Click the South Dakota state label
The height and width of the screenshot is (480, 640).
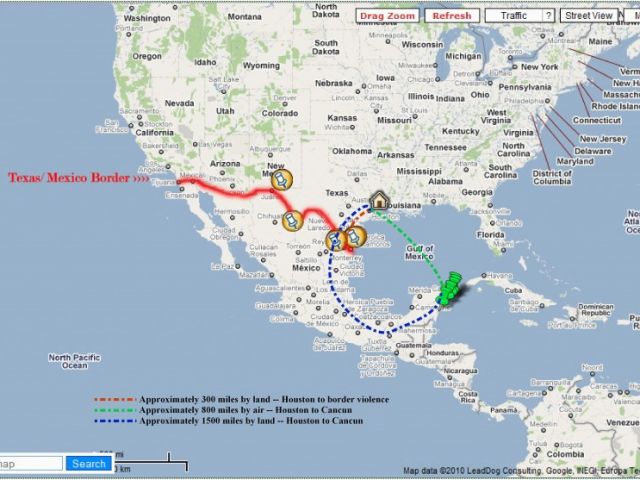tap(326, 47)
